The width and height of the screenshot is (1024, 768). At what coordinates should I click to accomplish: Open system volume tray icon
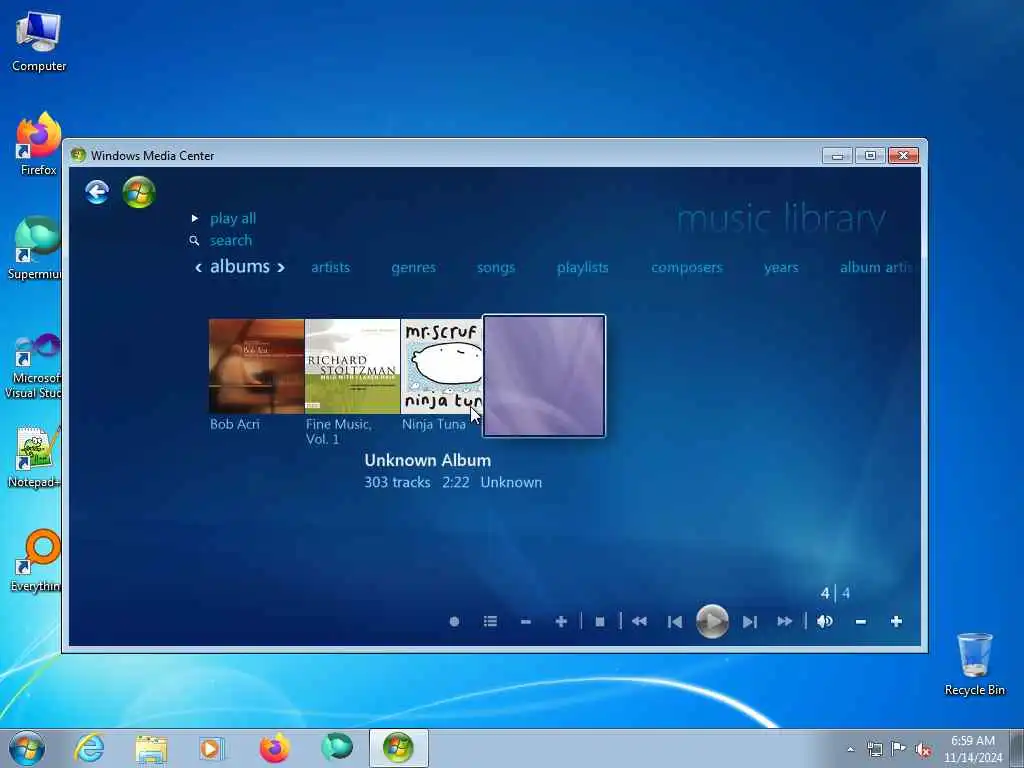pos(923,750)
